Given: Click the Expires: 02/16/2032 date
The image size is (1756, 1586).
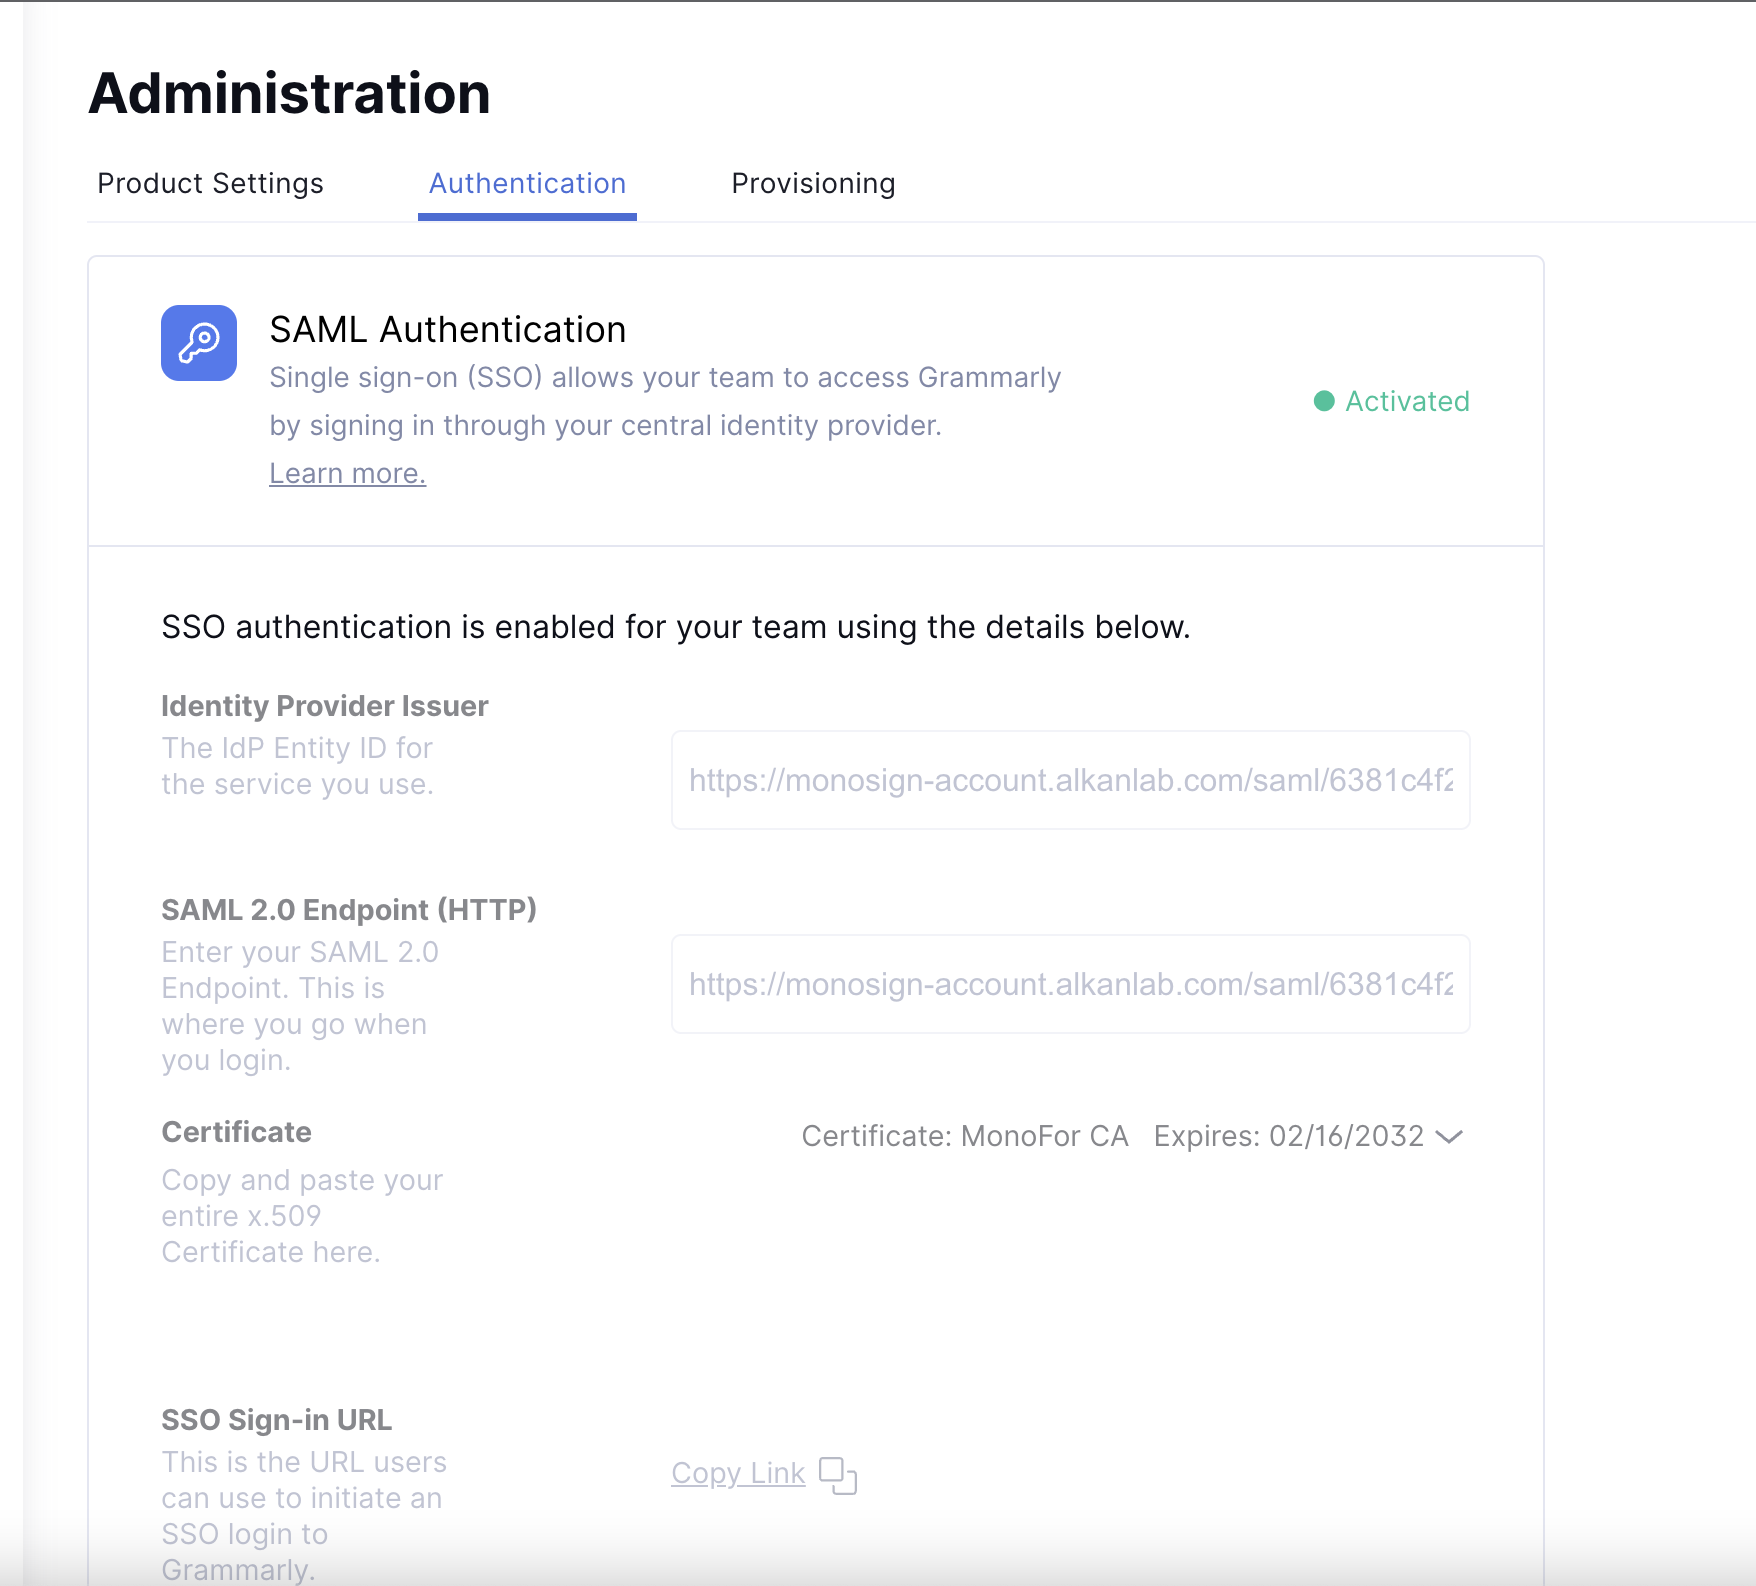Looking at the screenshot, I should coord(1288,1136).
